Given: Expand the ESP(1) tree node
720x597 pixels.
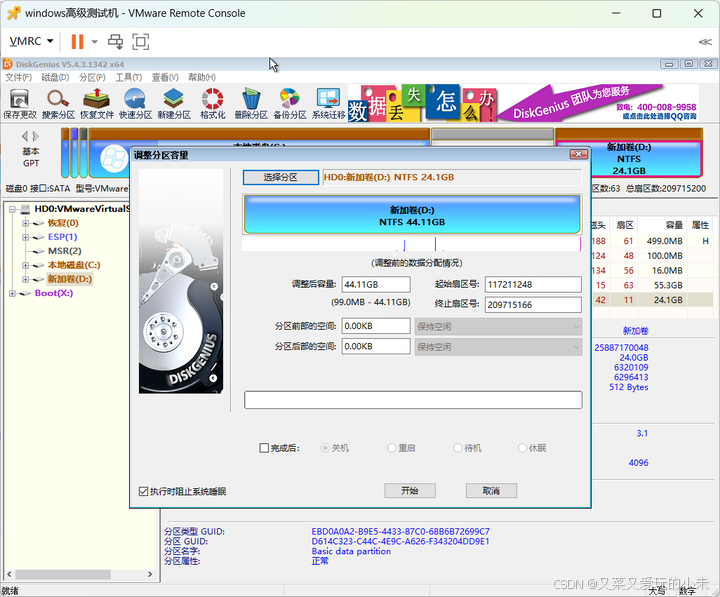Looking at the screenshot, I should [x=26, y=237].
